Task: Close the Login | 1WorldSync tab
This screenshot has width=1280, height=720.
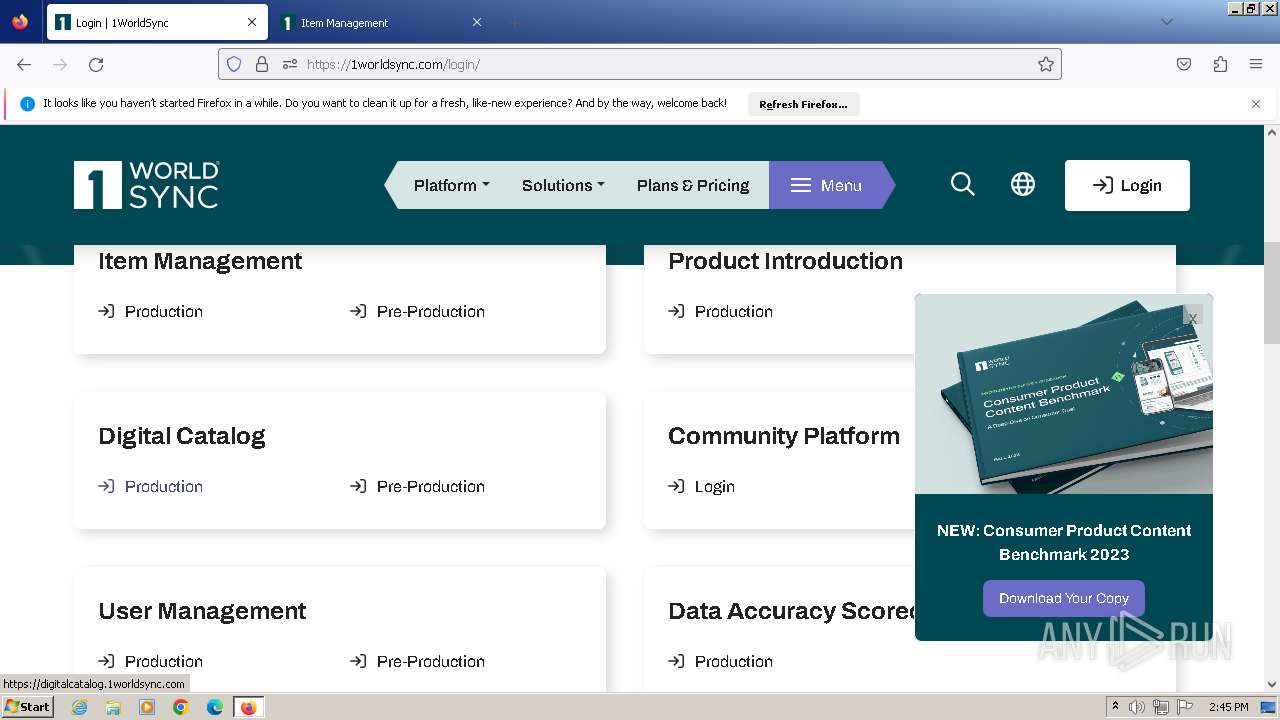Action: [252, 22]
